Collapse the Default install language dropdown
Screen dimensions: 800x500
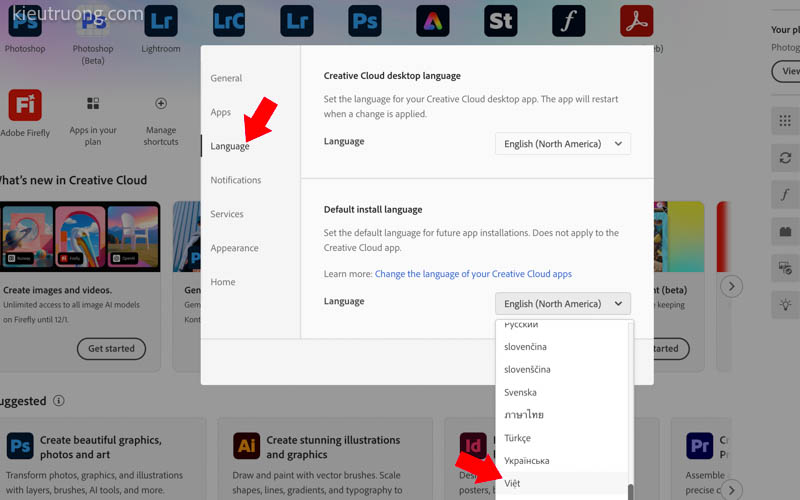(x=563, y=304)
